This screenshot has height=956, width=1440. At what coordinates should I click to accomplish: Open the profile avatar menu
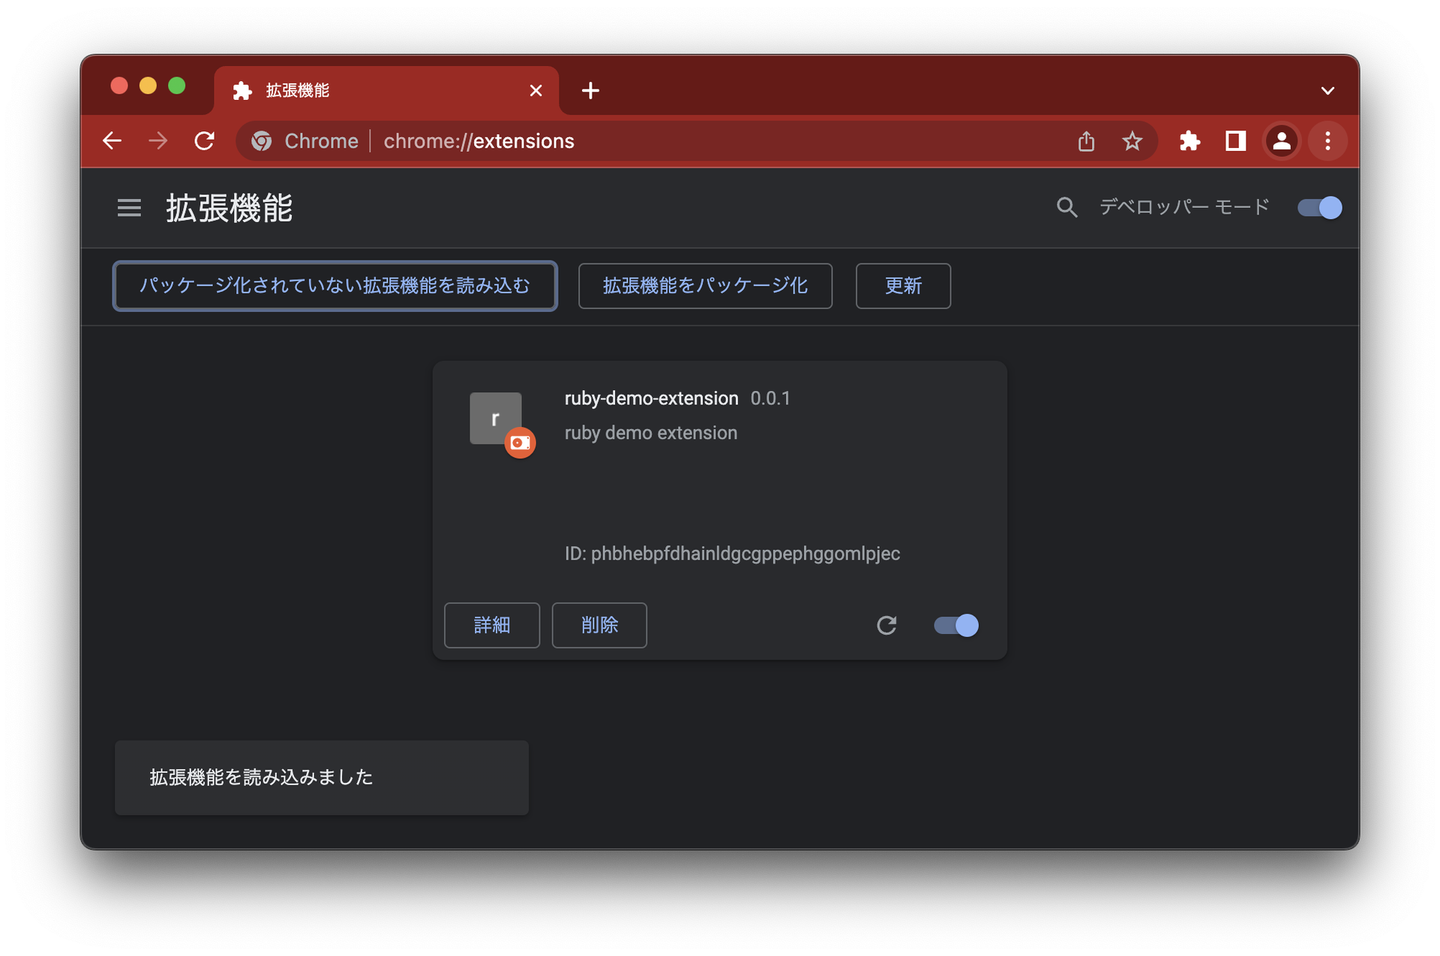(x=1282, y=141)
